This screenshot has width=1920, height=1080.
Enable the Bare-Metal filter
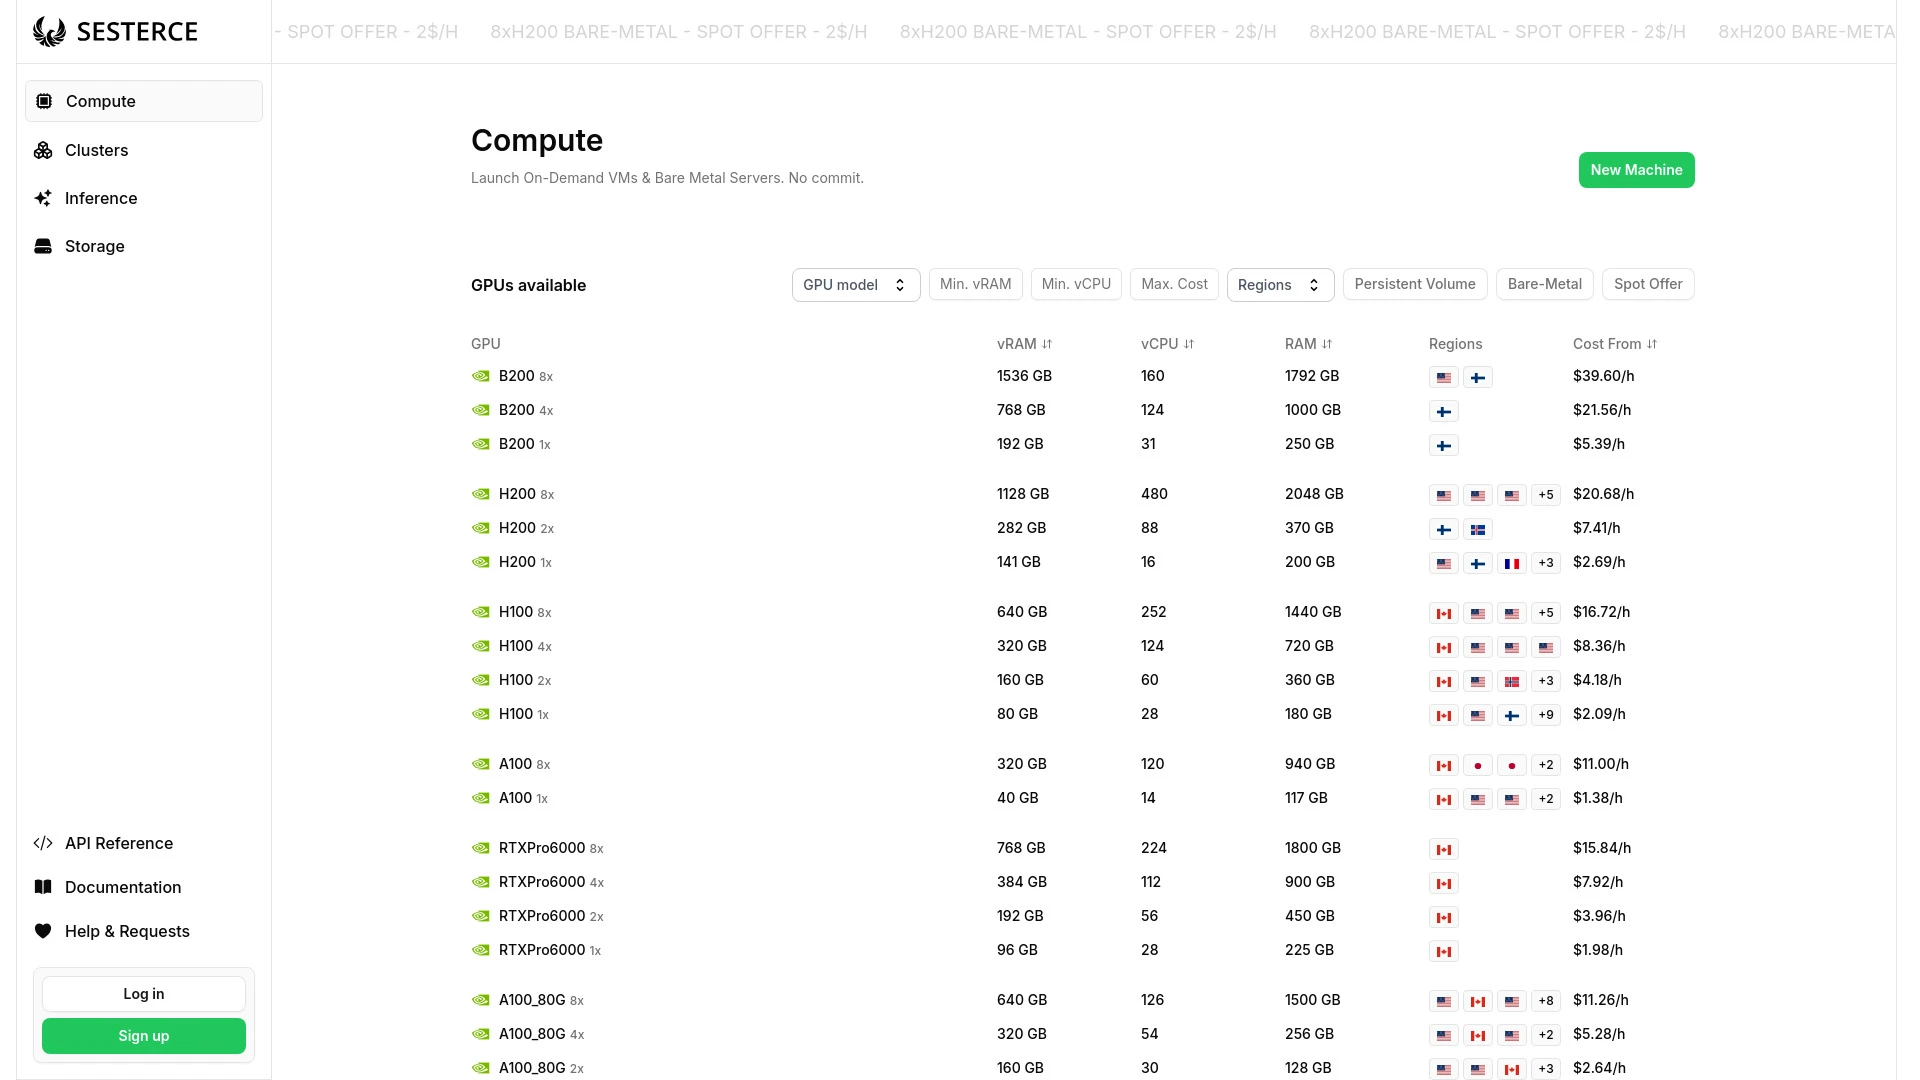click(x=1544, y=284)
